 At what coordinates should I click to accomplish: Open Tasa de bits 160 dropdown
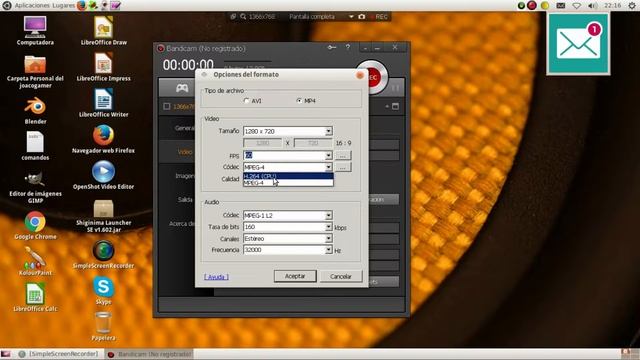point(288,227)
